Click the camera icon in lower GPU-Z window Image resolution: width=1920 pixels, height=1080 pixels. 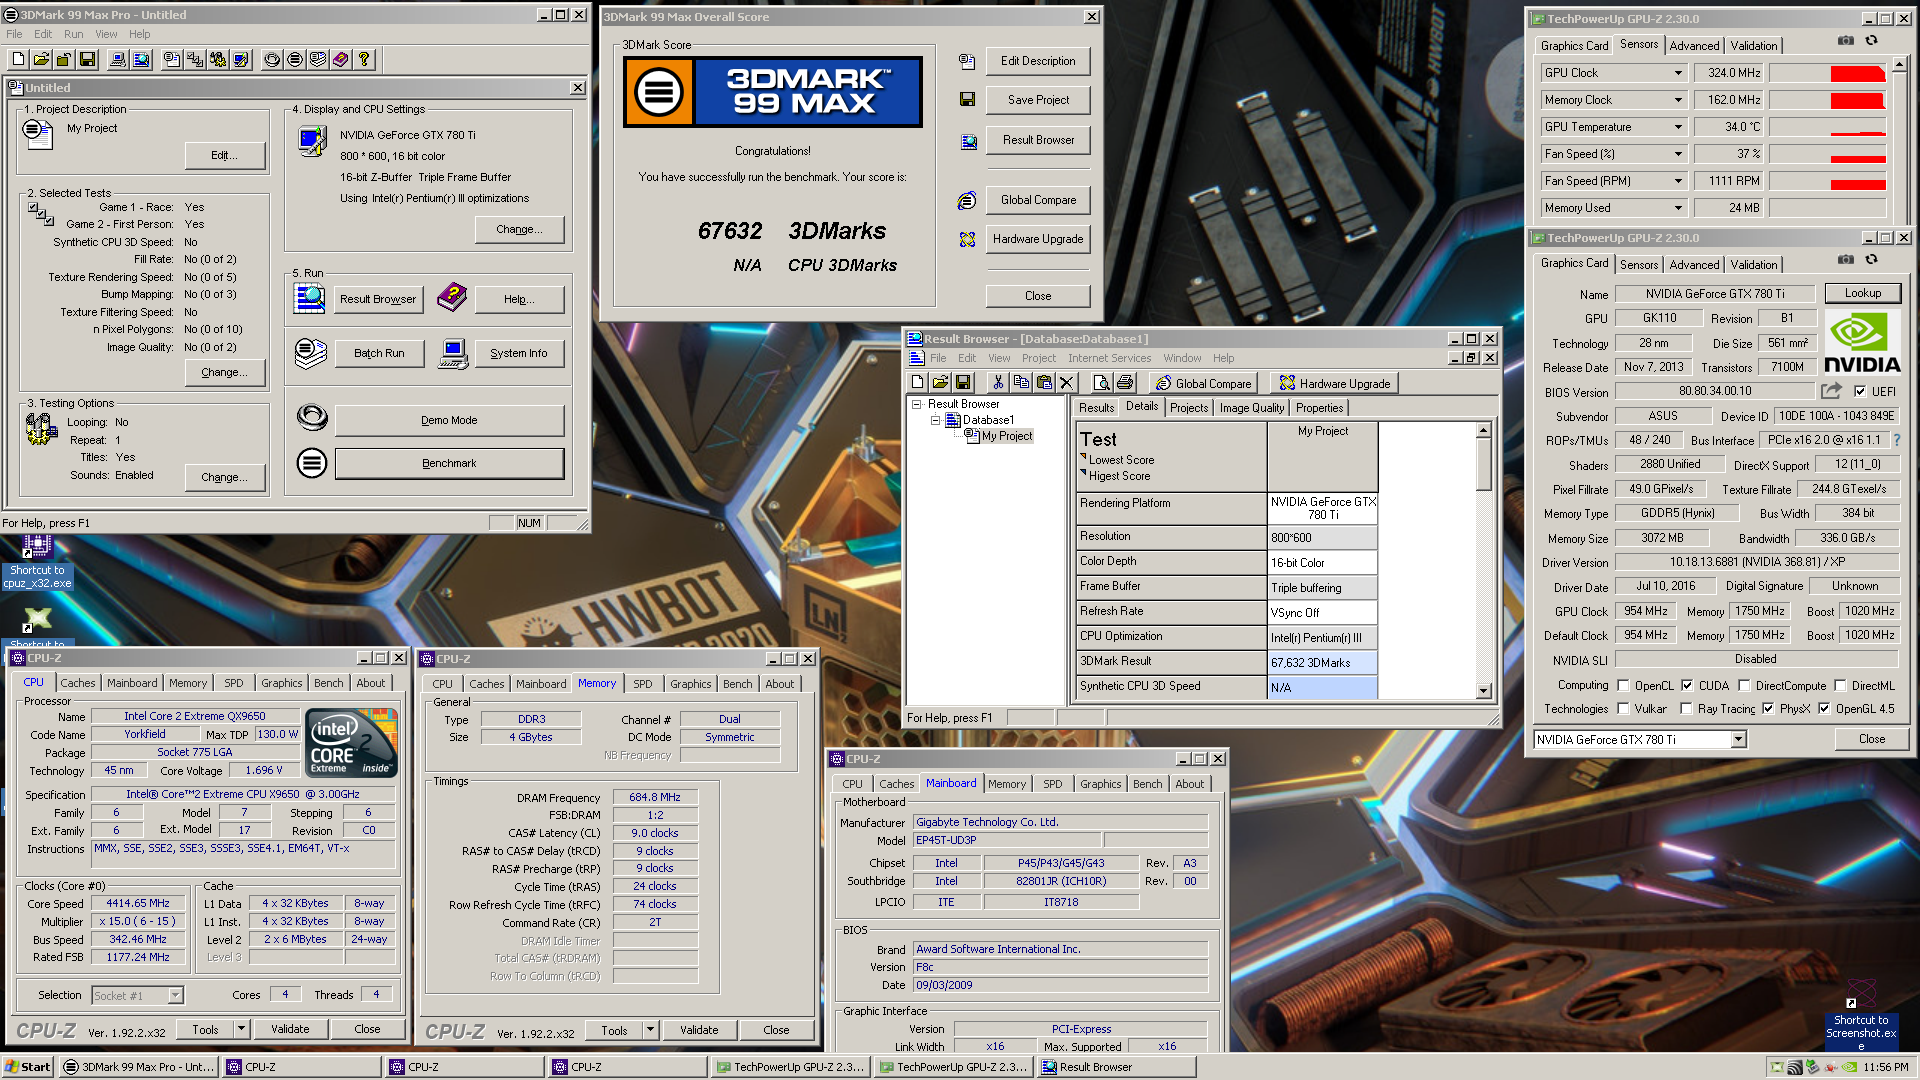coord(1846,260)
